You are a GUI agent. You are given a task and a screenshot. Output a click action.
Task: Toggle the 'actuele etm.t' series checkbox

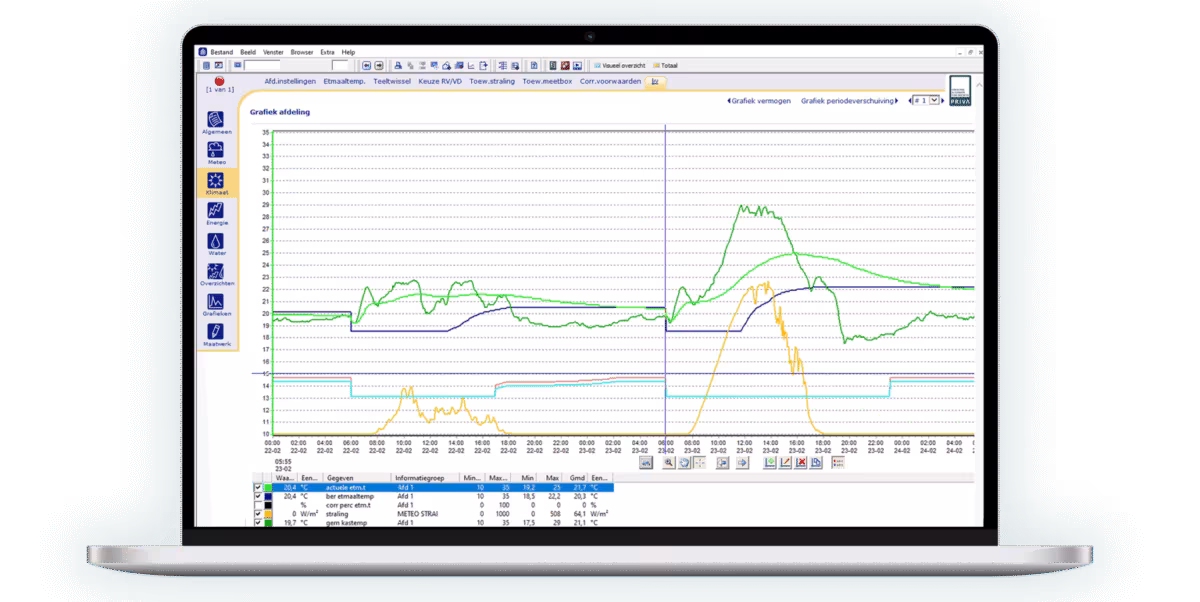coord(258,487)
